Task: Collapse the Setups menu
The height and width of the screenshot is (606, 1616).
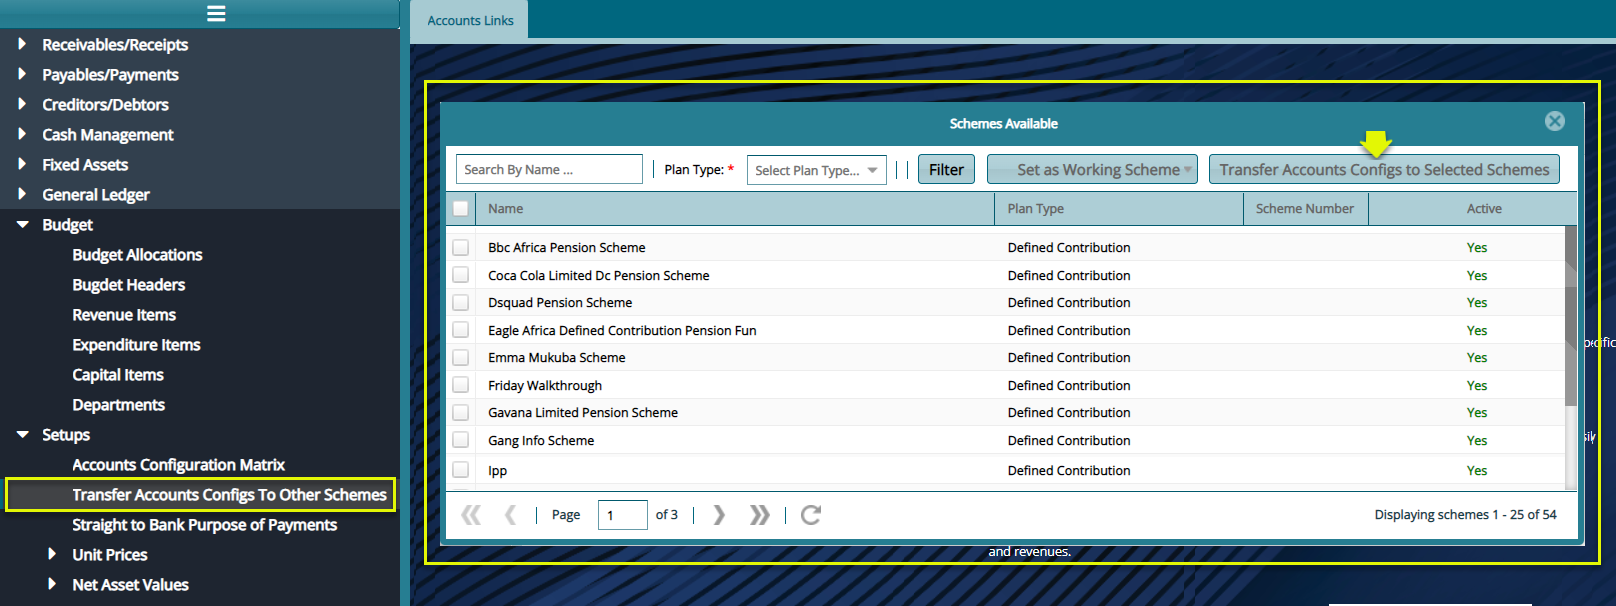Action: [22, 434]
